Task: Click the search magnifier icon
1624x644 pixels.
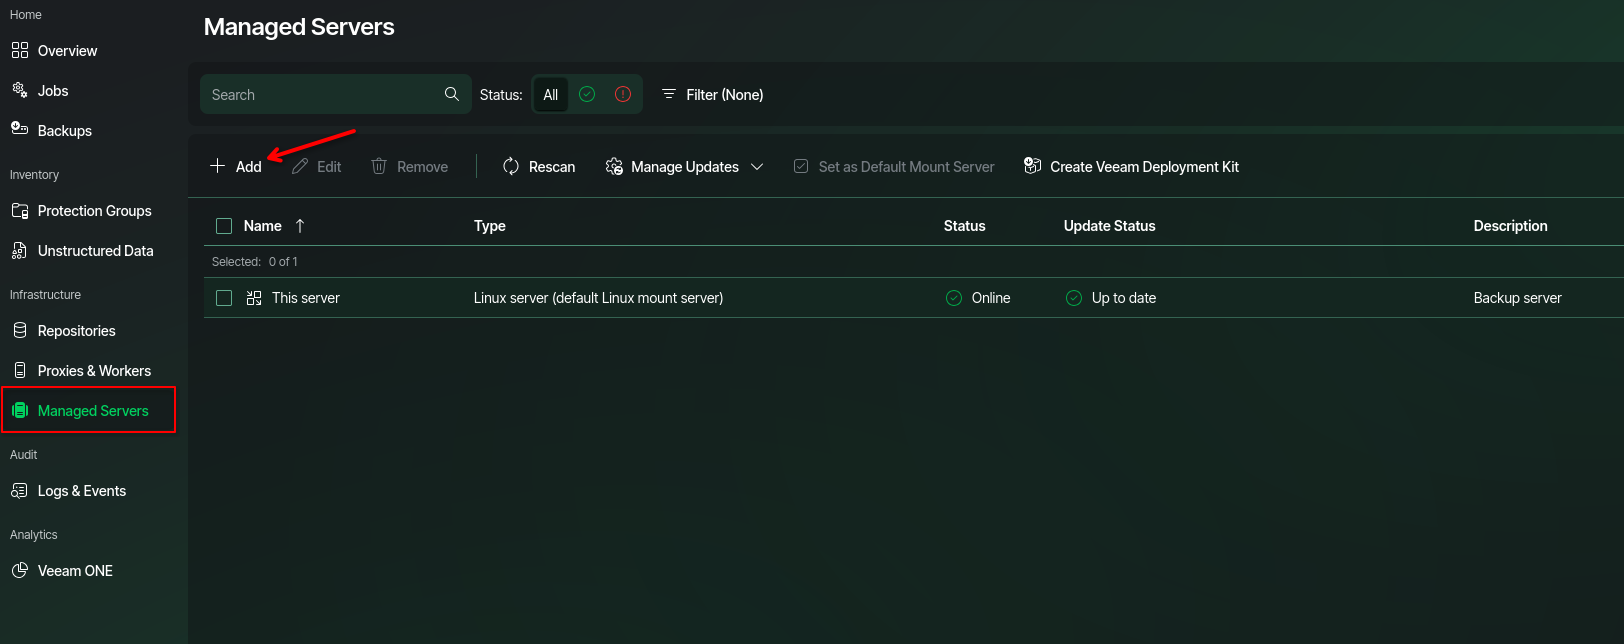Action: point(452,94)
